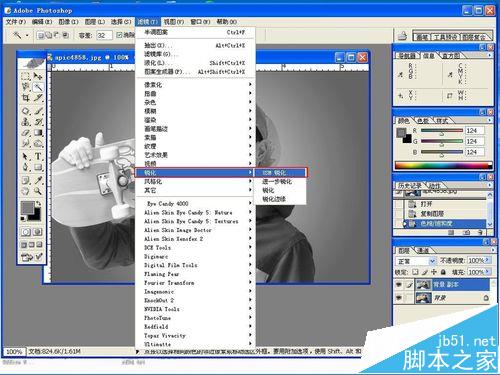Viewport: 500px width, 375px height.
Task: Select the Lasso tool
Action: [26, 87]
